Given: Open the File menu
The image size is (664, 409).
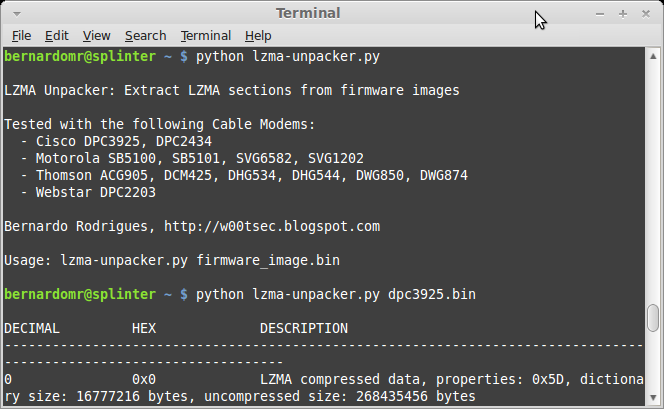Looking at the screenshot, I should pyautogui.click(x=21, y=35).
